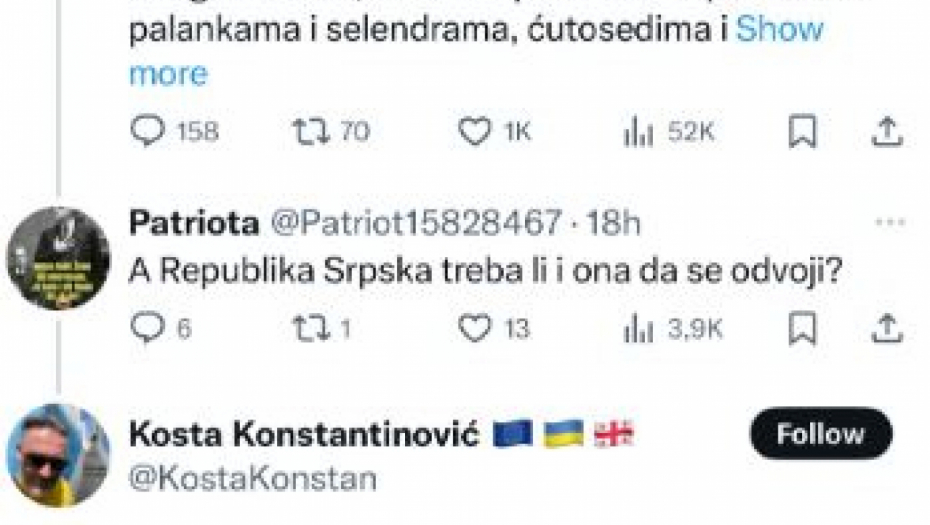This screenshot has height=525, width=930.
Task: Open the @Patriot15828467 handle link
Action: click(x=417, y=224)
